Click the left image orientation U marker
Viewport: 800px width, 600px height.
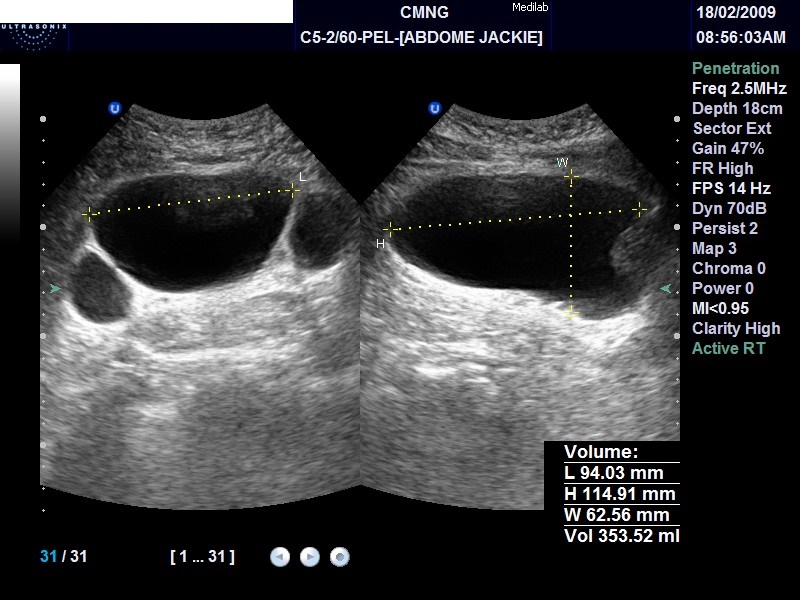point(115,108)
